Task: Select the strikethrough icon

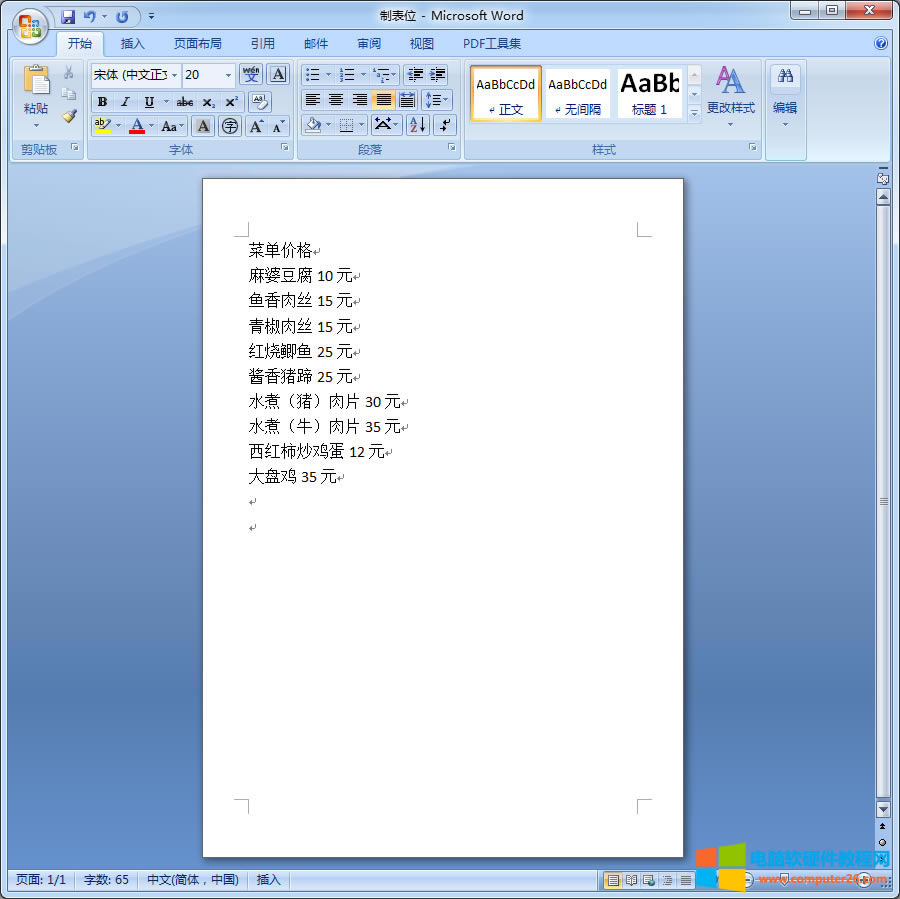Action: coord(184,101)
